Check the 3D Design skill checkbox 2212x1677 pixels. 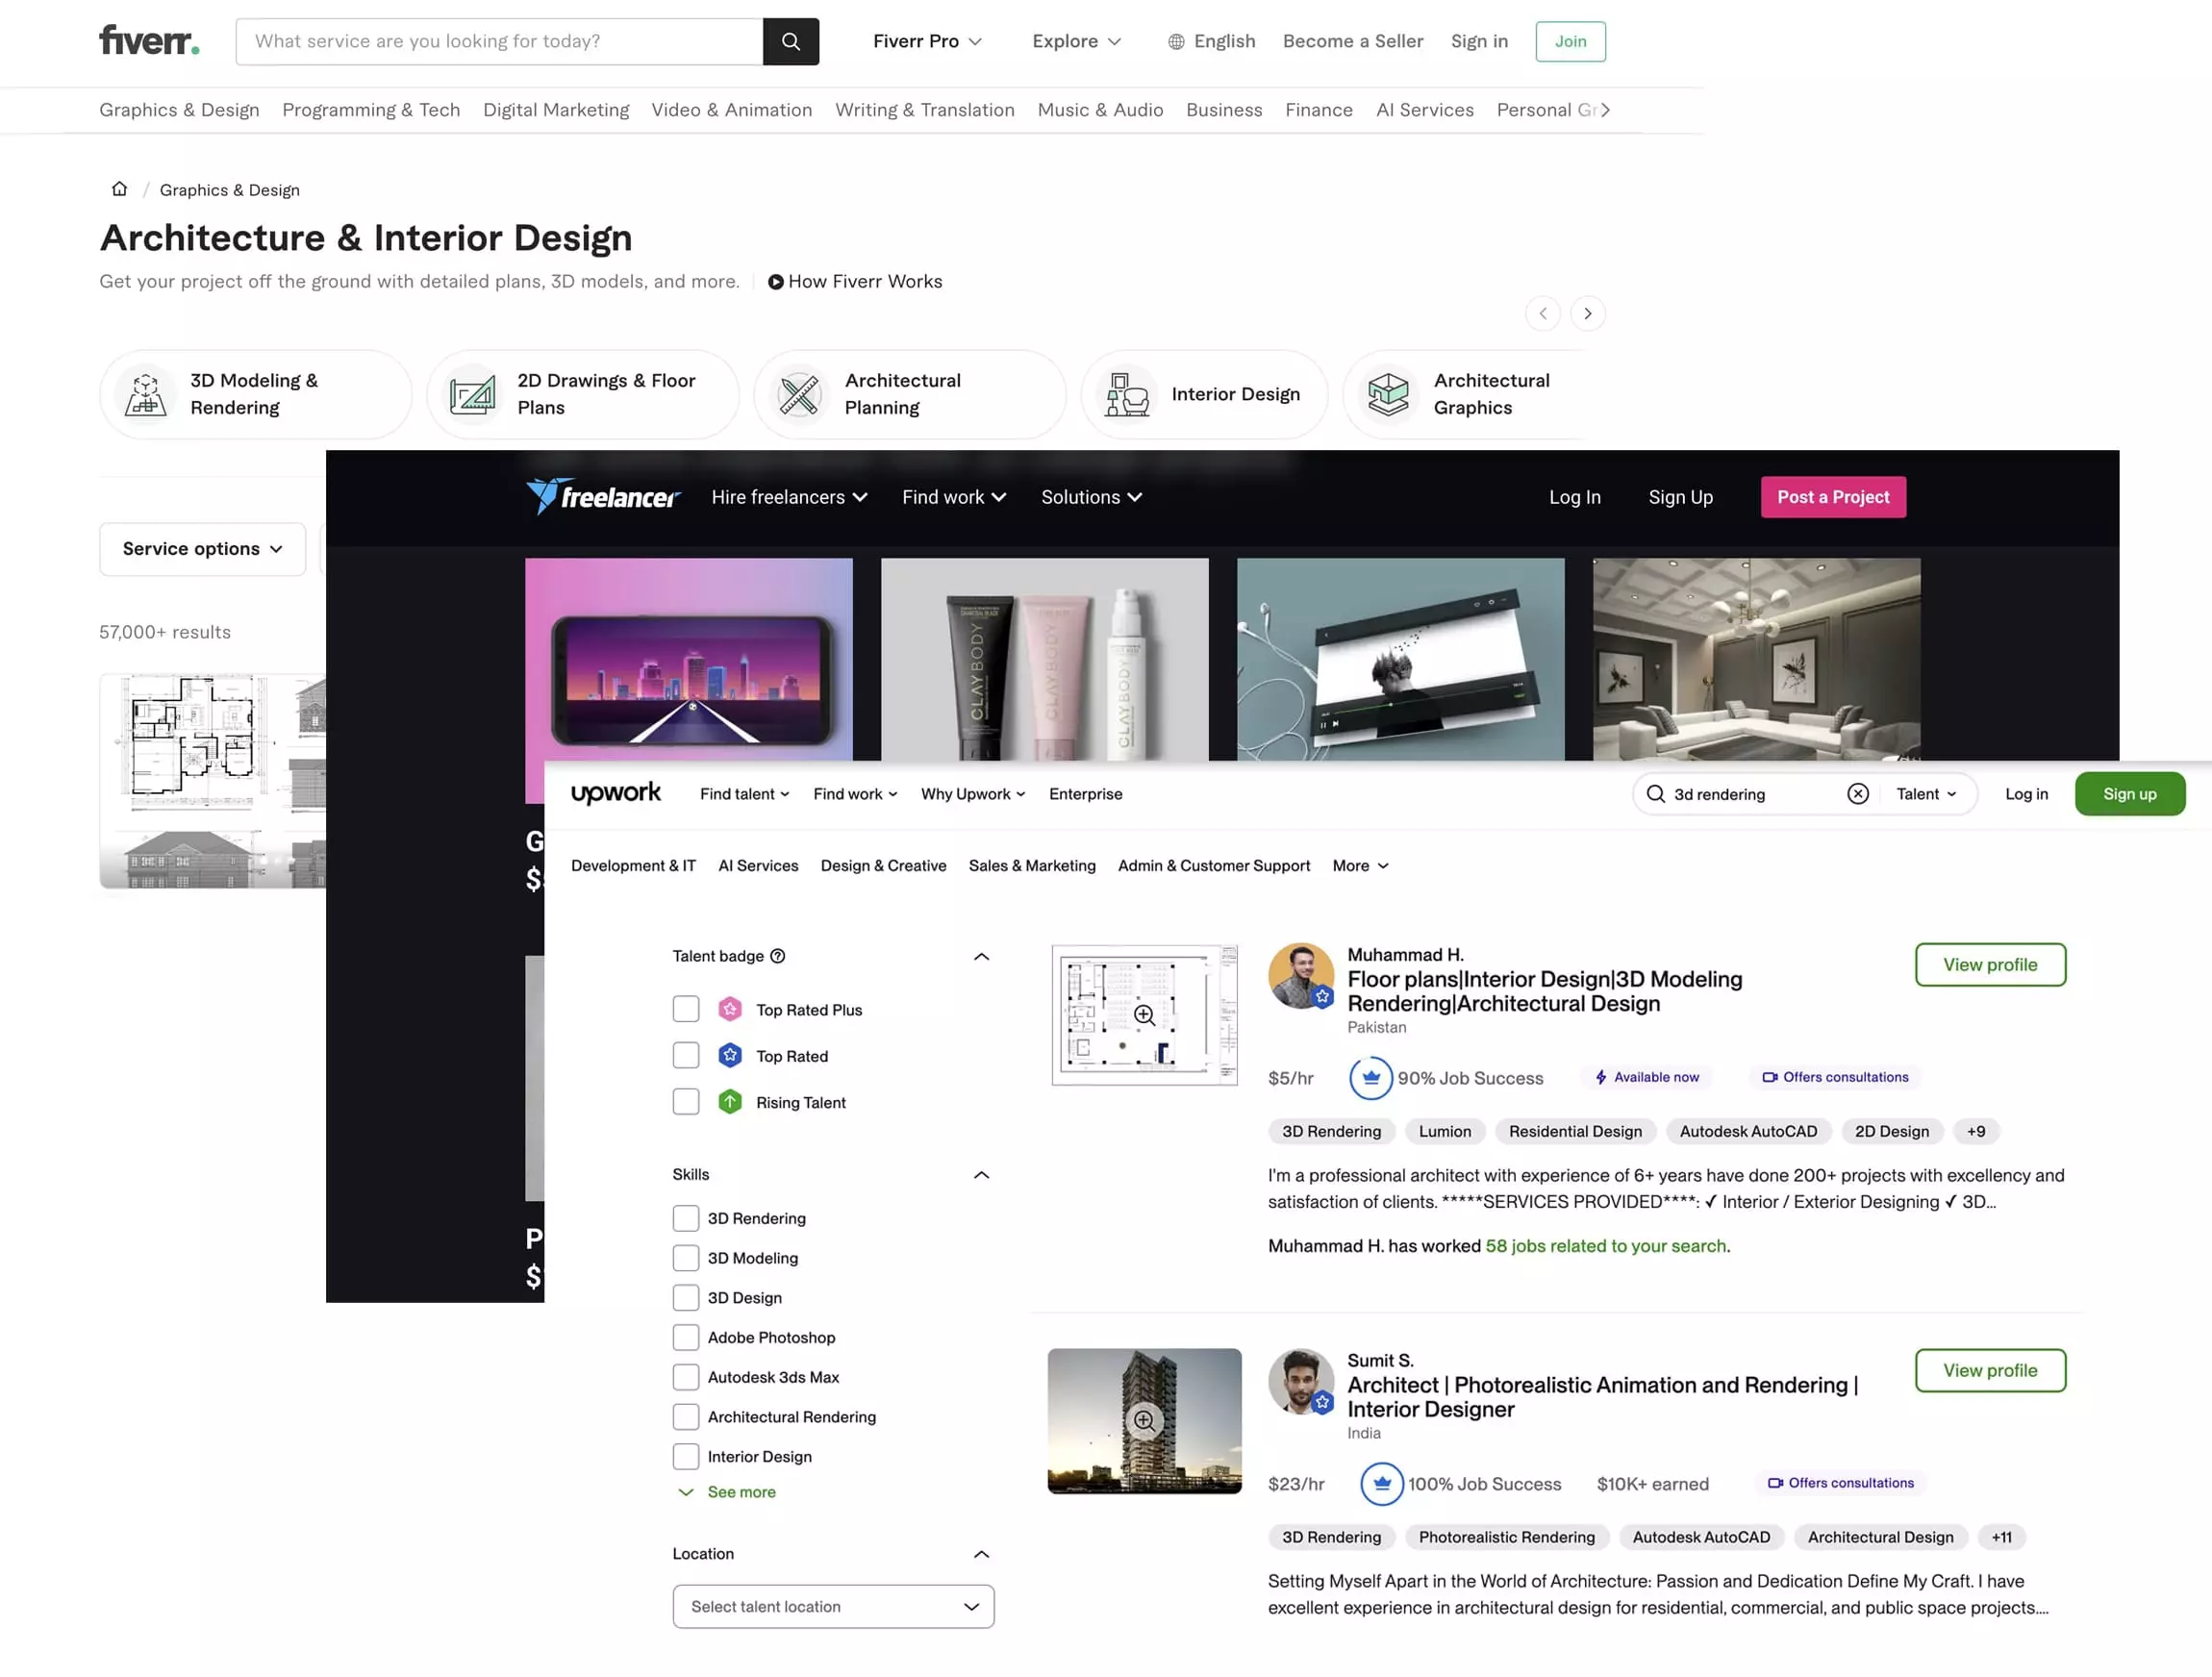click(686, 1298)
